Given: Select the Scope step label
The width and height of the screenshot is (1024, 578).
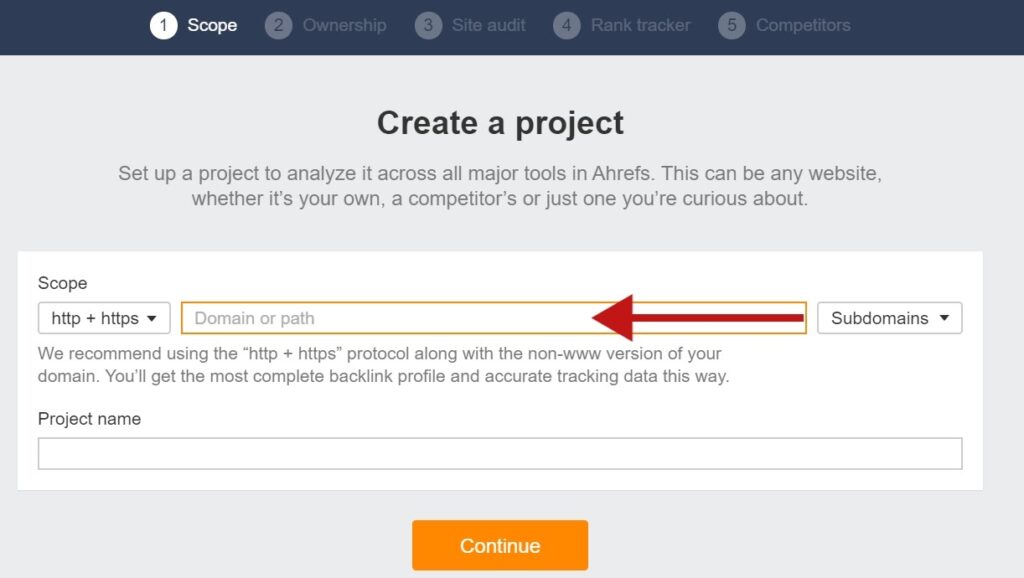Looking at the screenshot, I should (x=212, y=25).
